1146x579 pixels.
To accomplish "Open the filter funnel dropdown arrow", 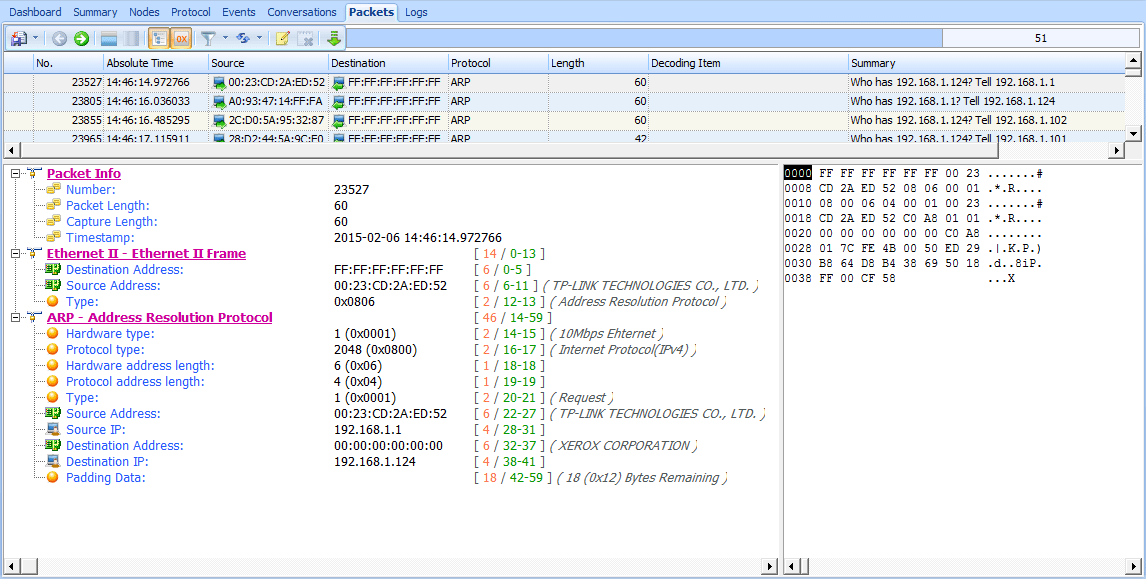I will click(x=225, y=38).
